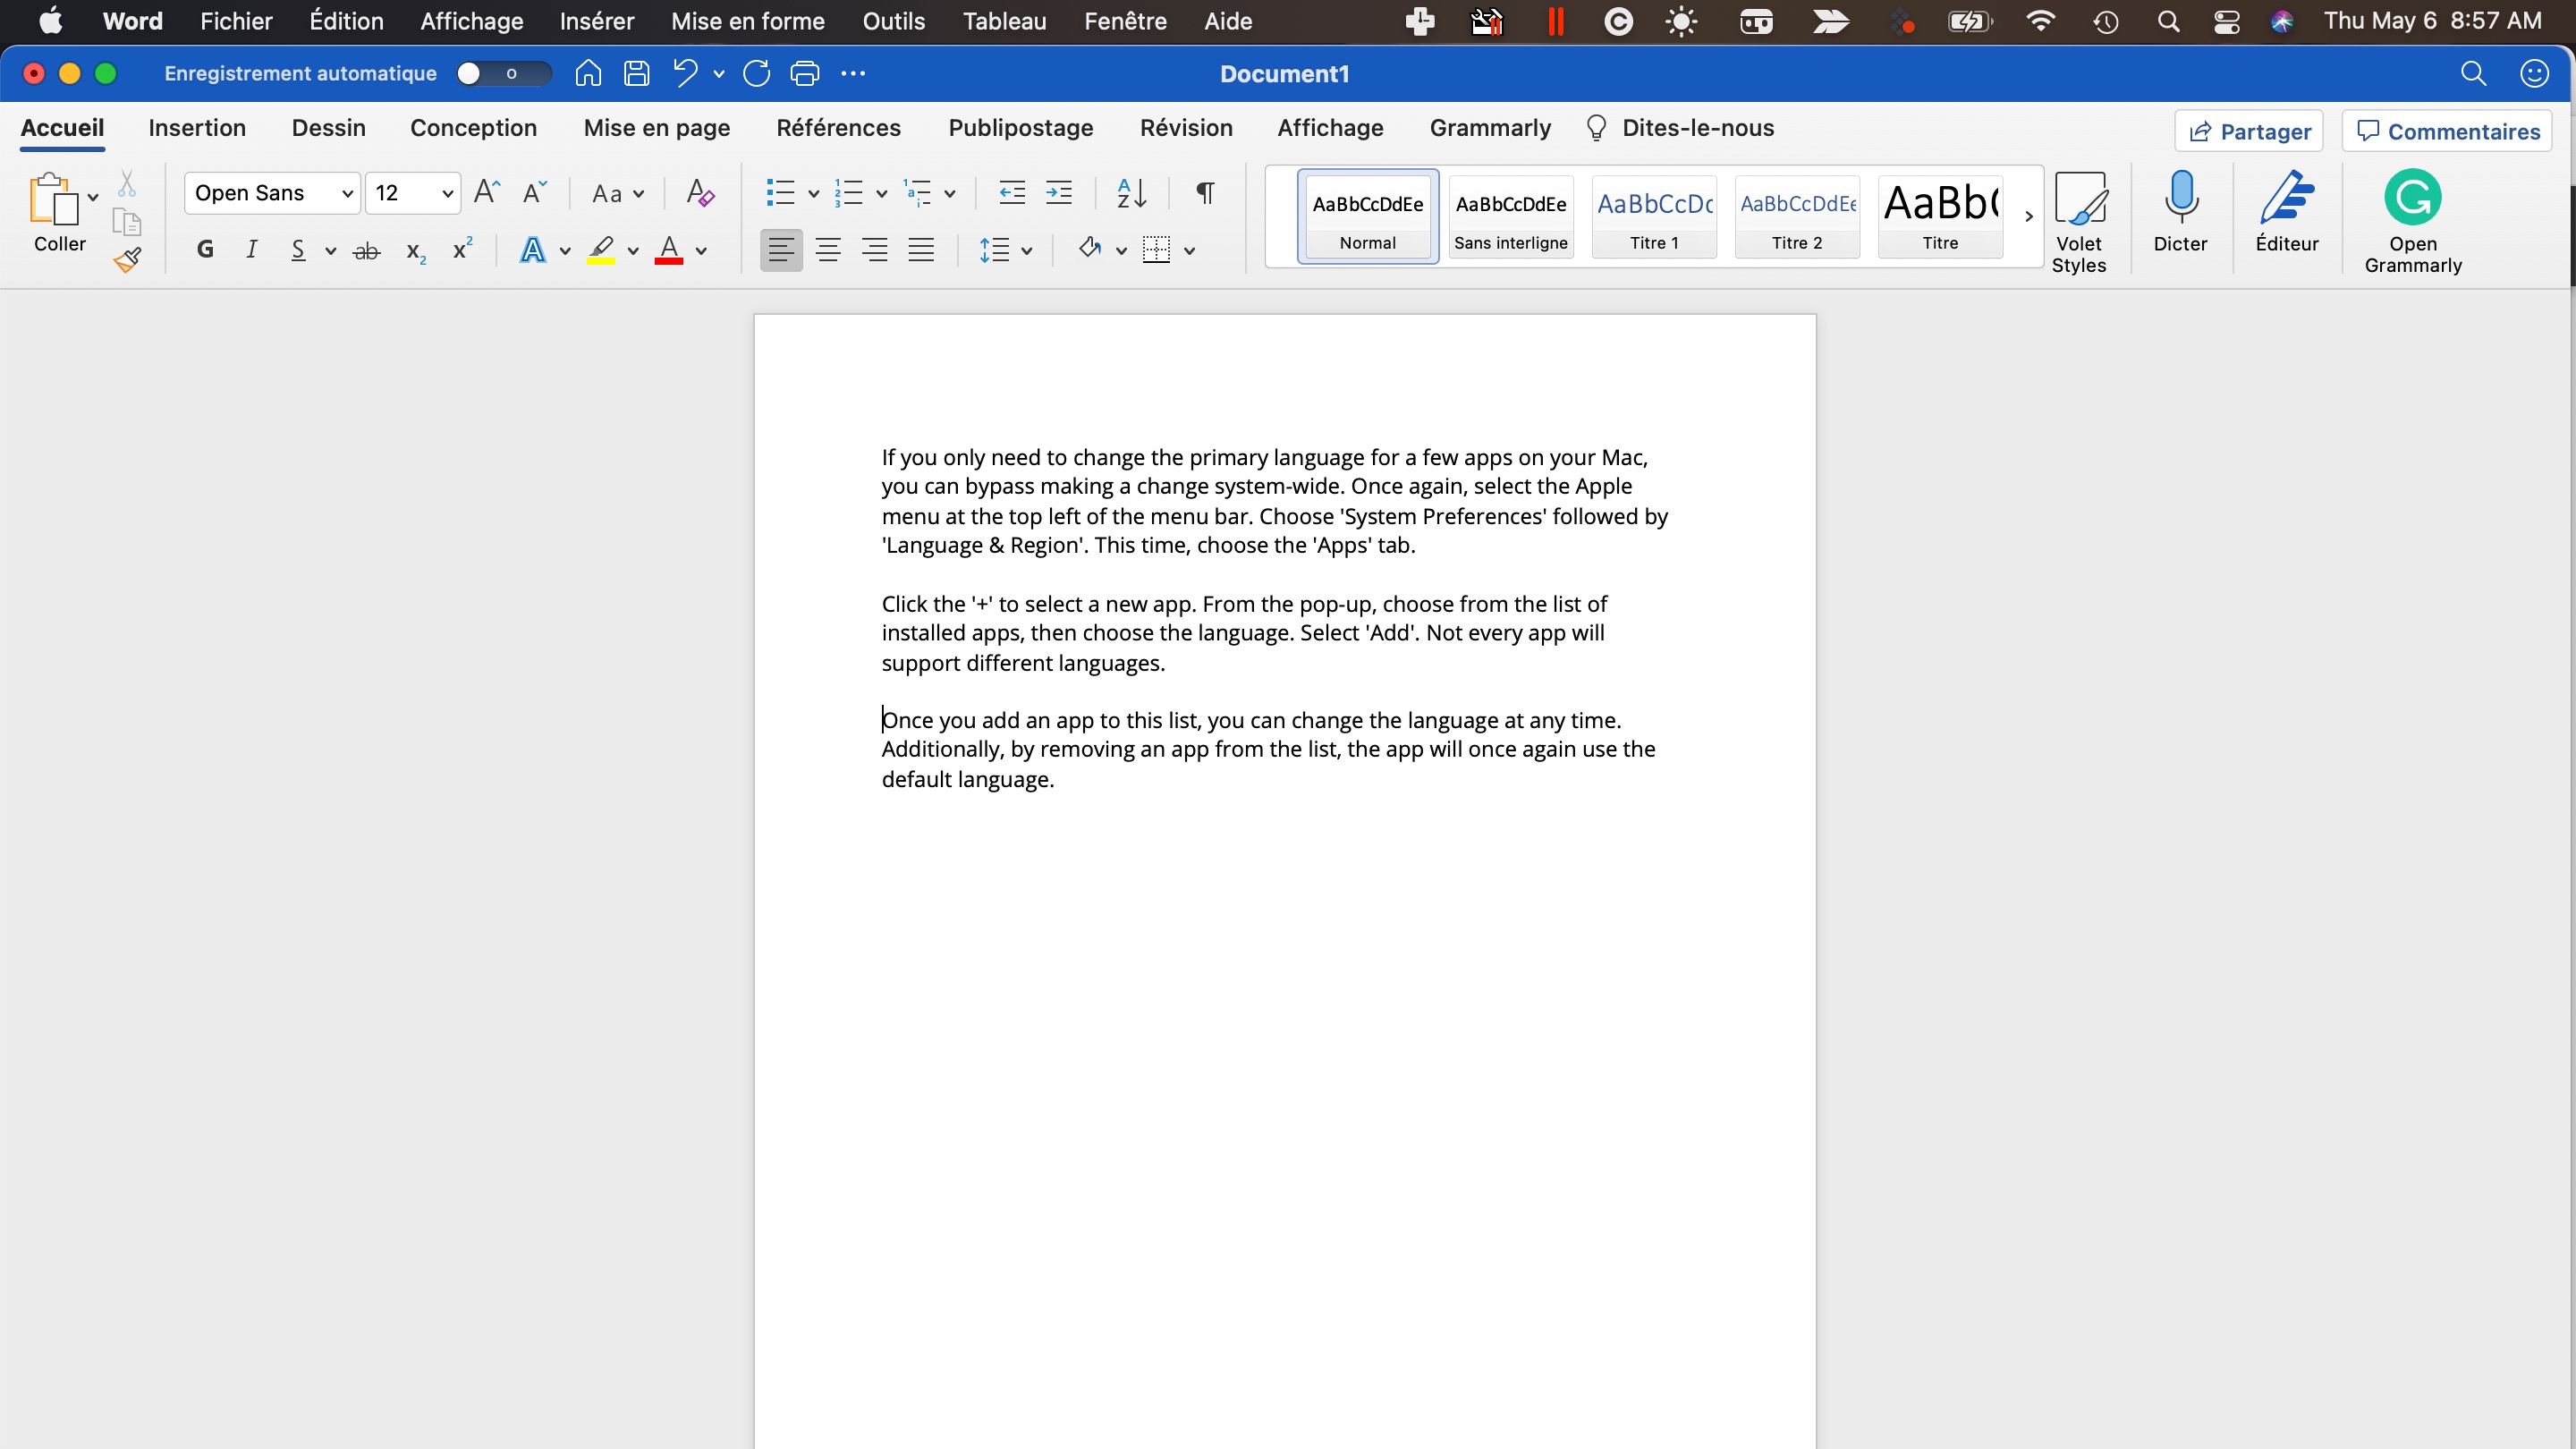The width and height of the screenshot is (2576, 1449).
Task: Cut selection with scissors icon
Action: [x=127, y=184]
